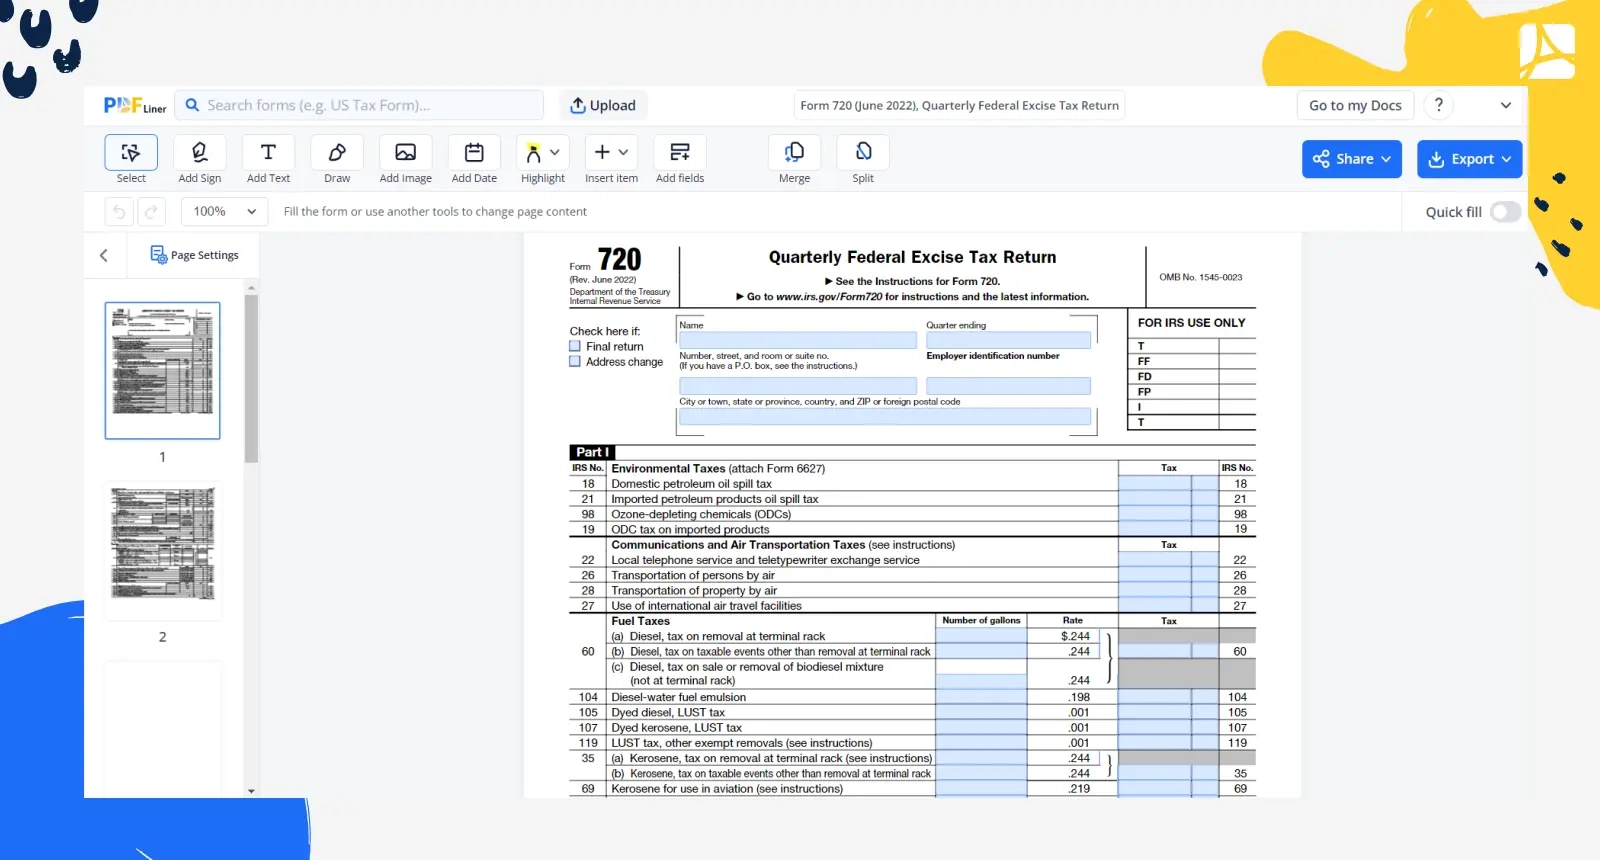Click the 'Fuel Taxes' heading

pos(640,621)
